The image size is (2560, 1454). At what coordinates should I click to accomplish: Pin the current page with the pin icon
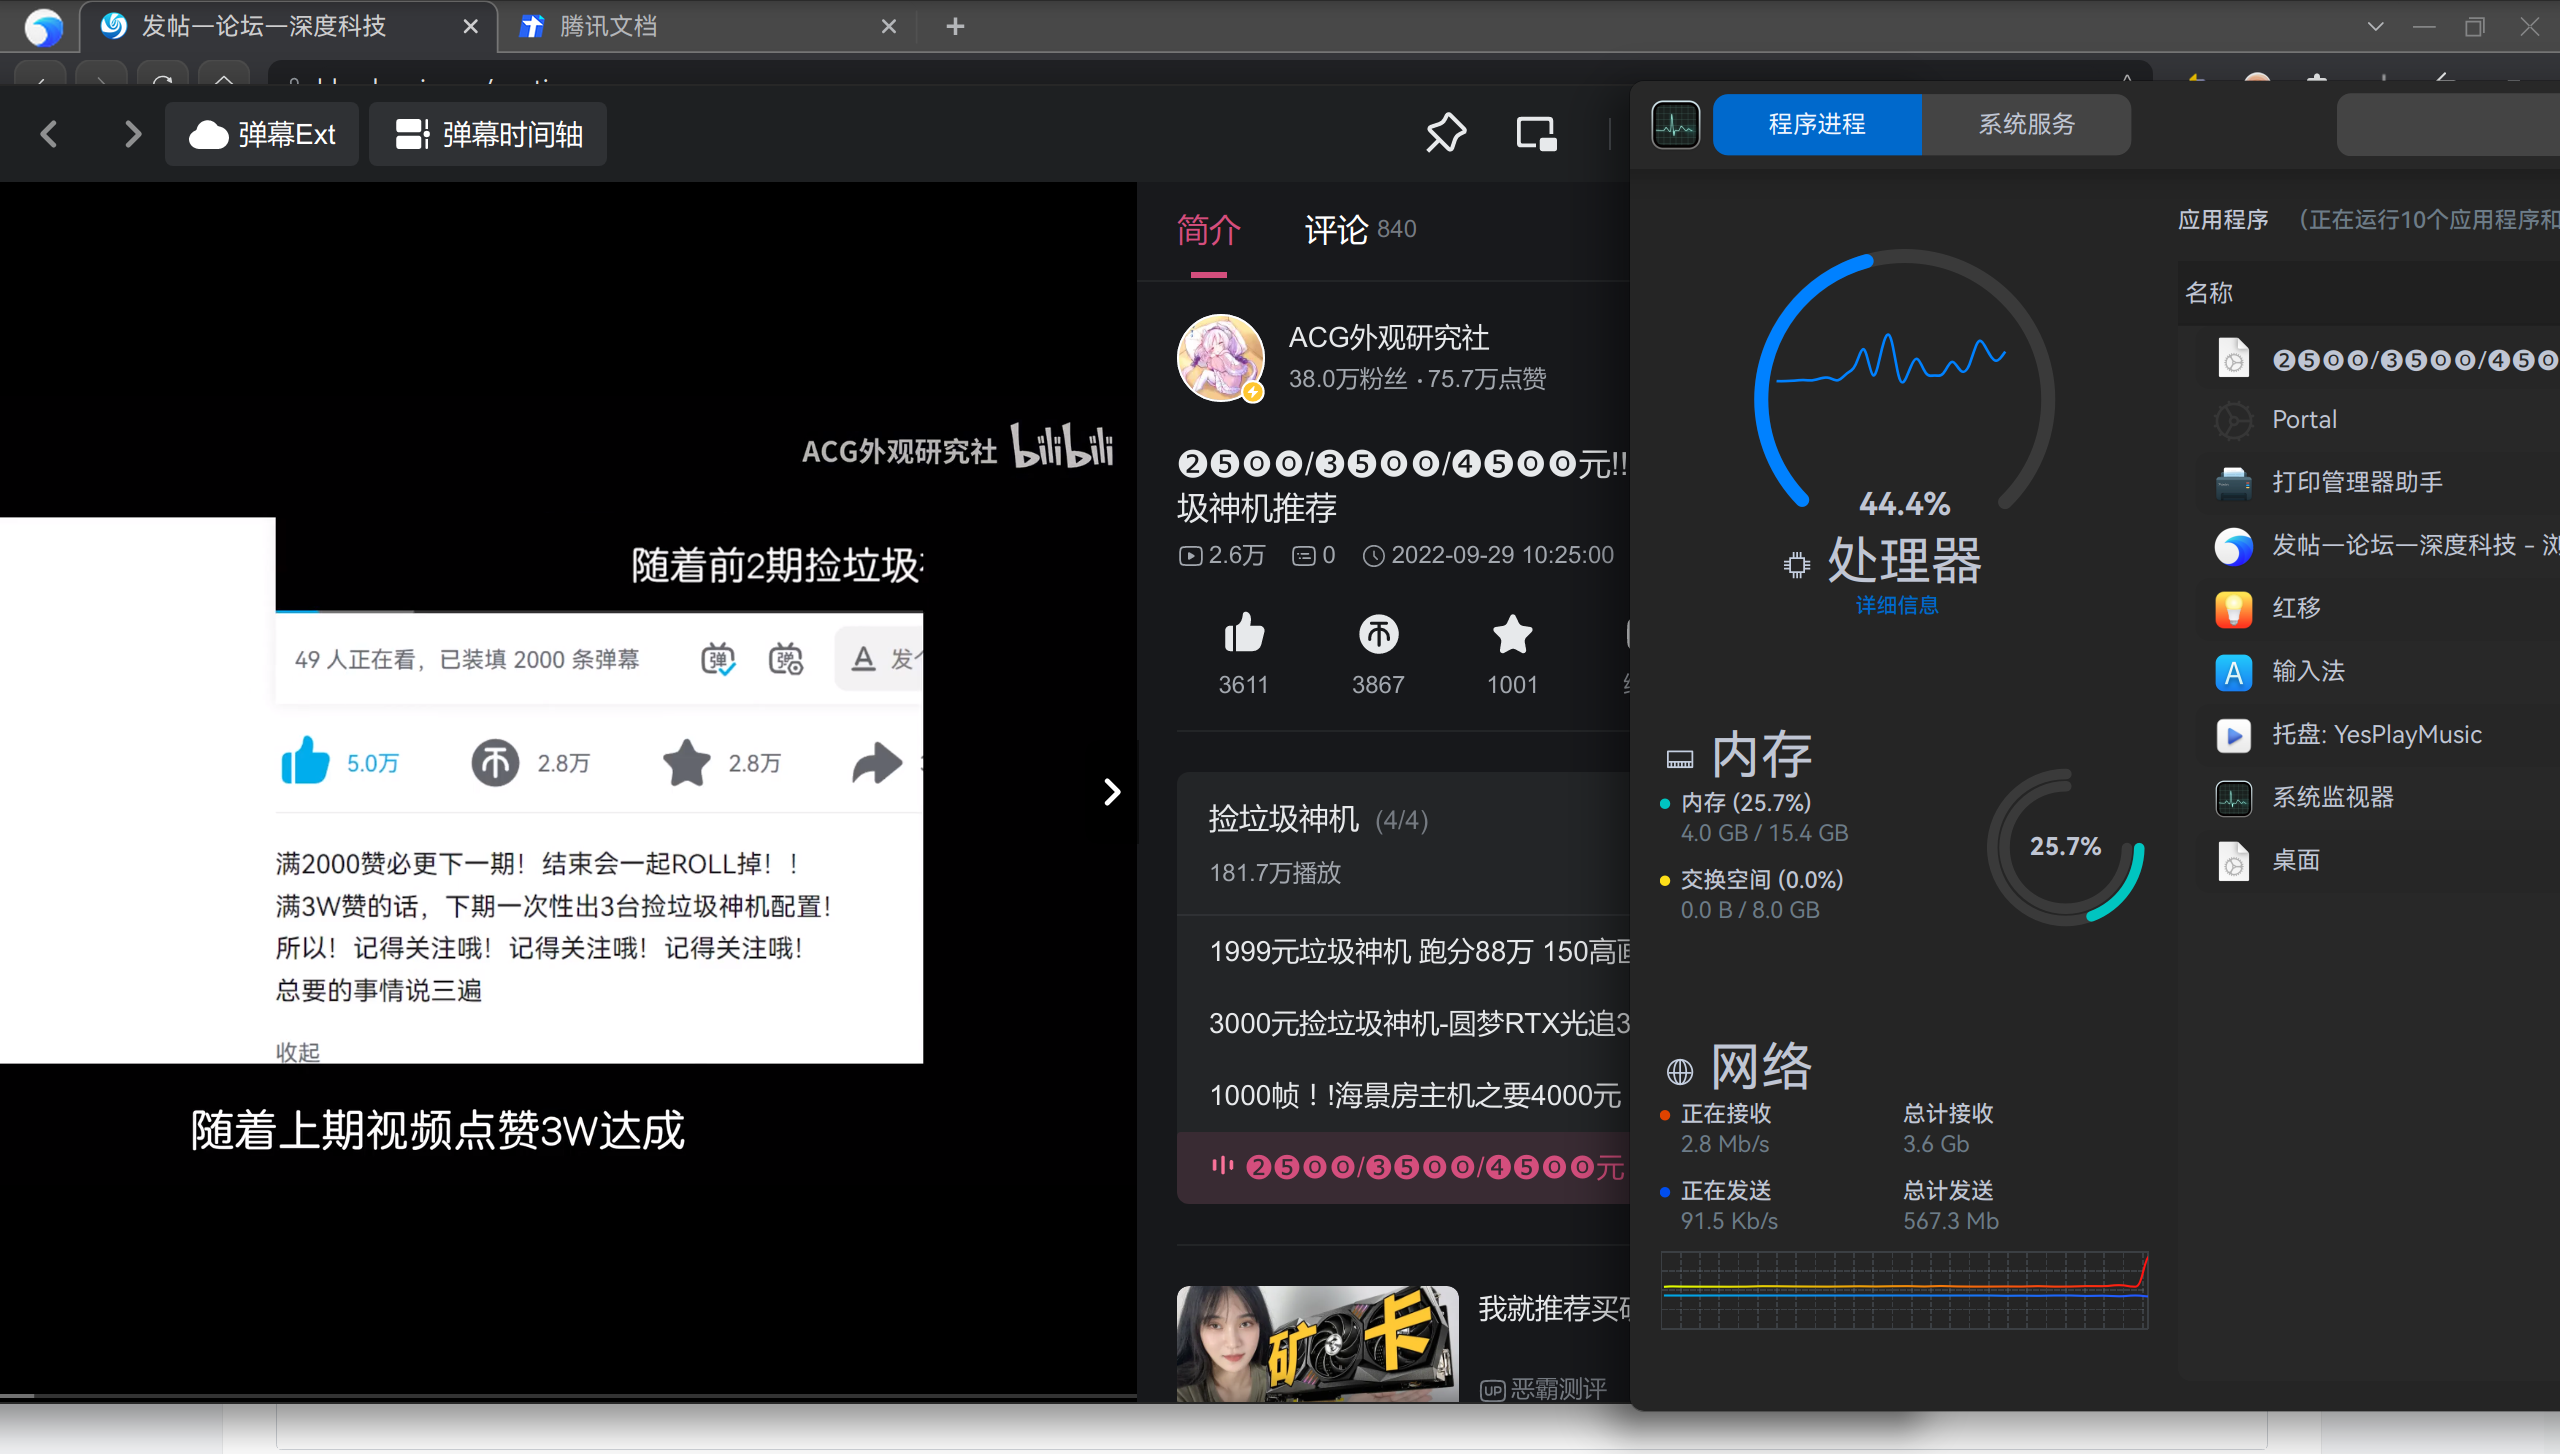click(1444, 132)
